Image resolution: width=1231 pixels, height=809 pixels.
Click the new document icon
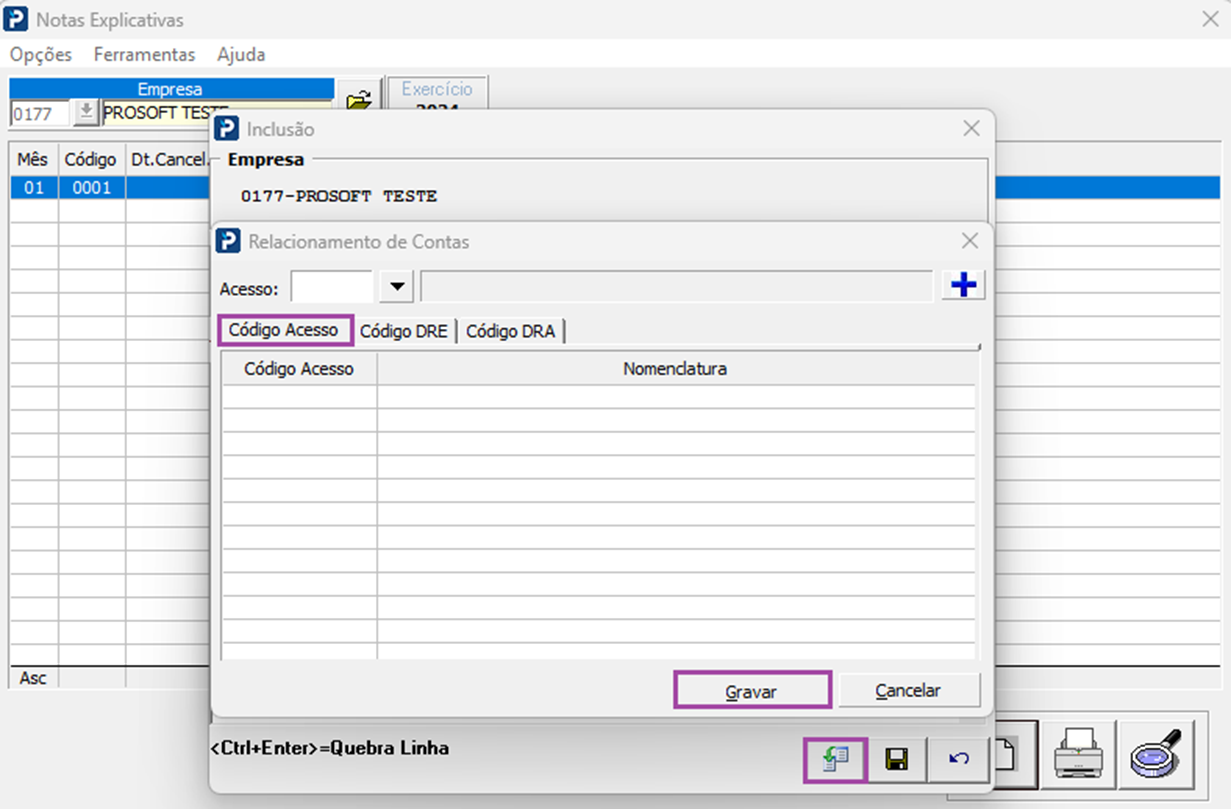(1012, 756)
